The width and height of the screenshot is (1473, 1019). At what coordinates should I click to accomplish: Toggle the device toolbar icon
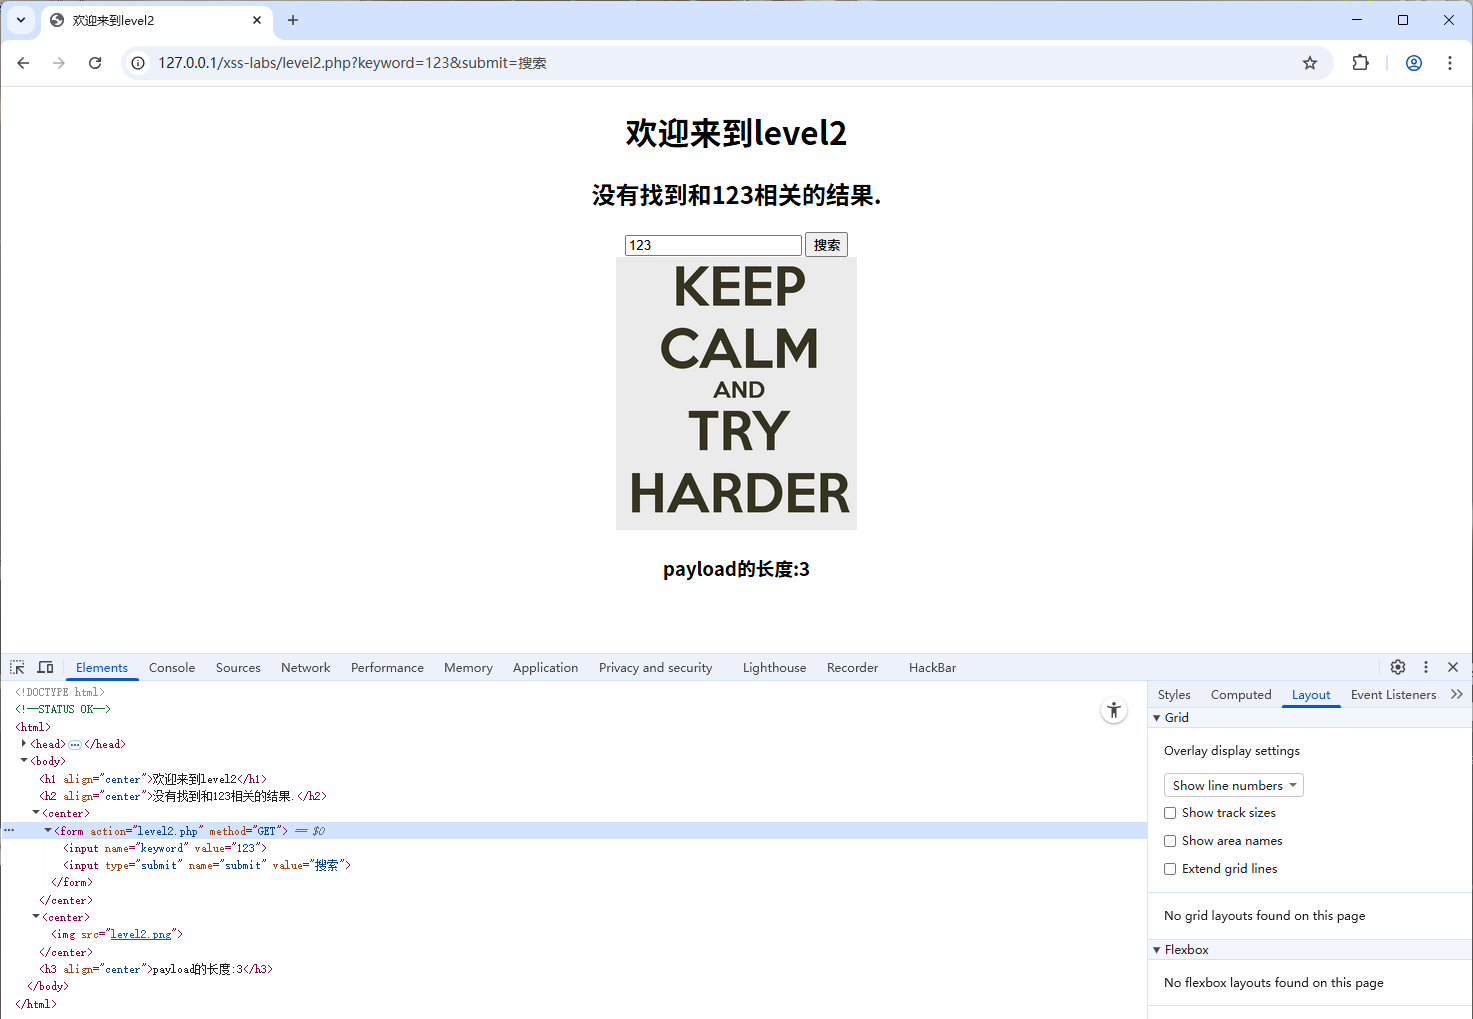(45, 667)
